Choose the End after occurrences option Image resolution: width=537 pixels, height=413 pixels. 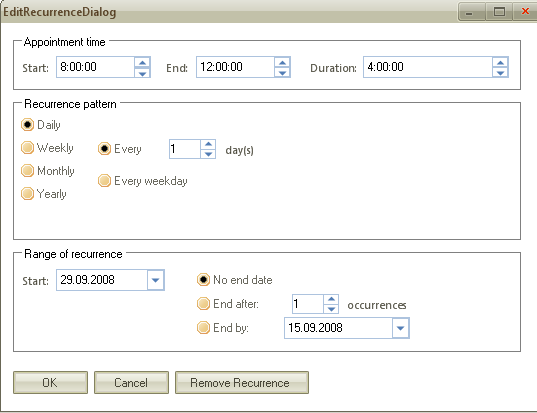click(x=228, y=304)
